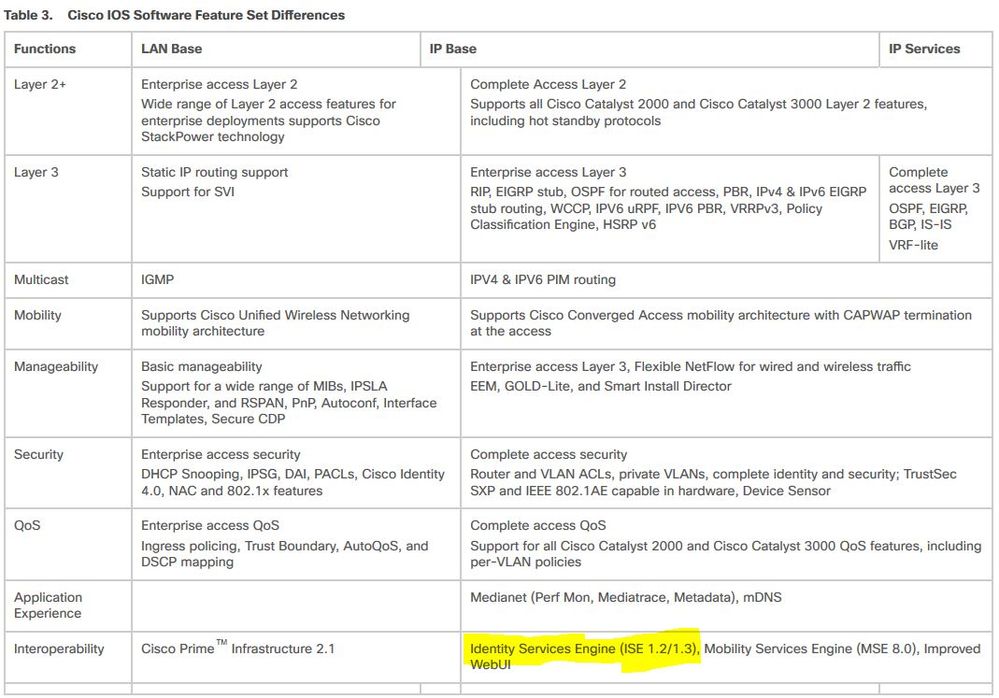This screenshot has width=999, height=698.
Task: Click 'IPV4 & IPV6 PIM routing' cell
Action: (543, 279)
